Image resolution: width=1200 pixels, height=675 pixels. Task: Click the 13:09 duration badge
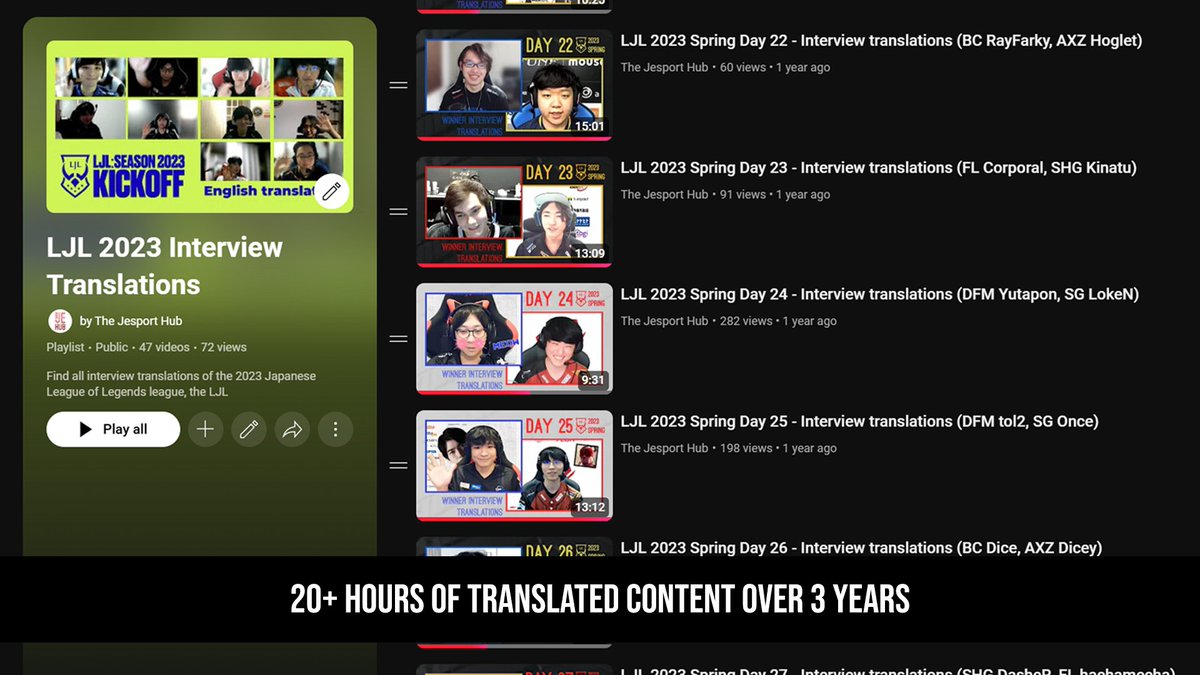[x=589, y=253]
